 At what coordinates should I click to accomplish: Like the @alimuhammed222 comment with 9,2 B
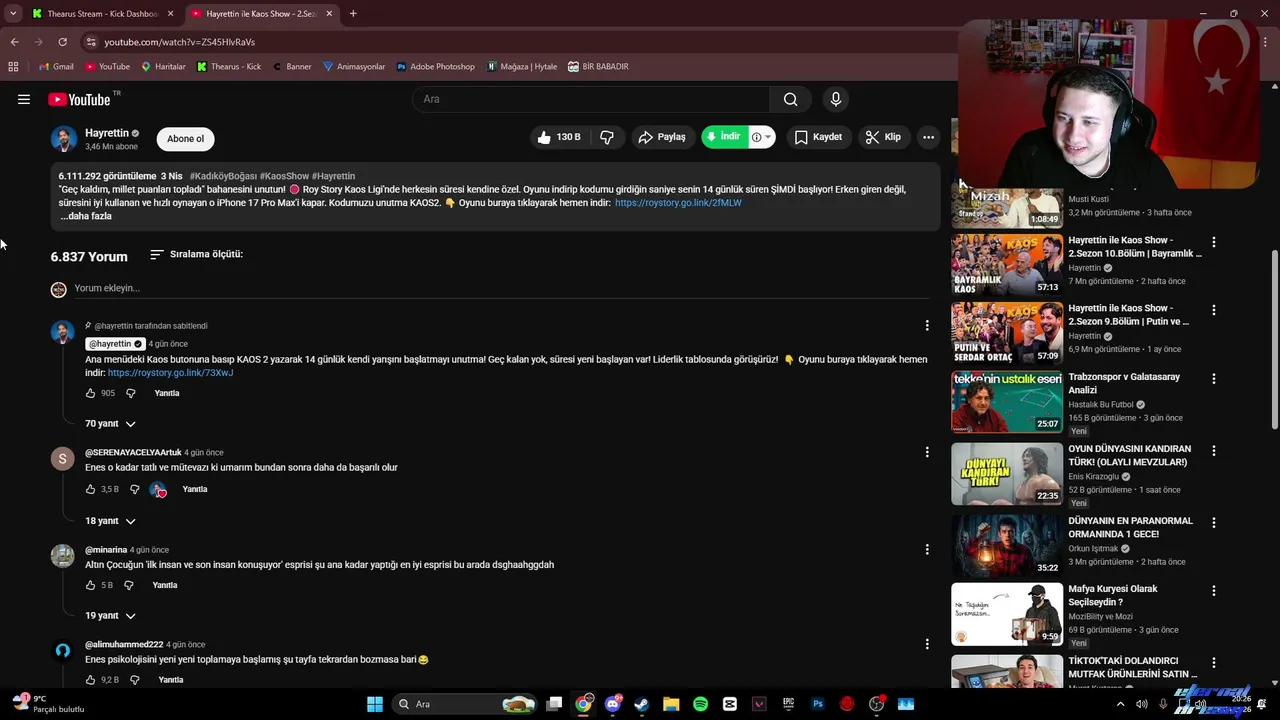tap(91, 680)
